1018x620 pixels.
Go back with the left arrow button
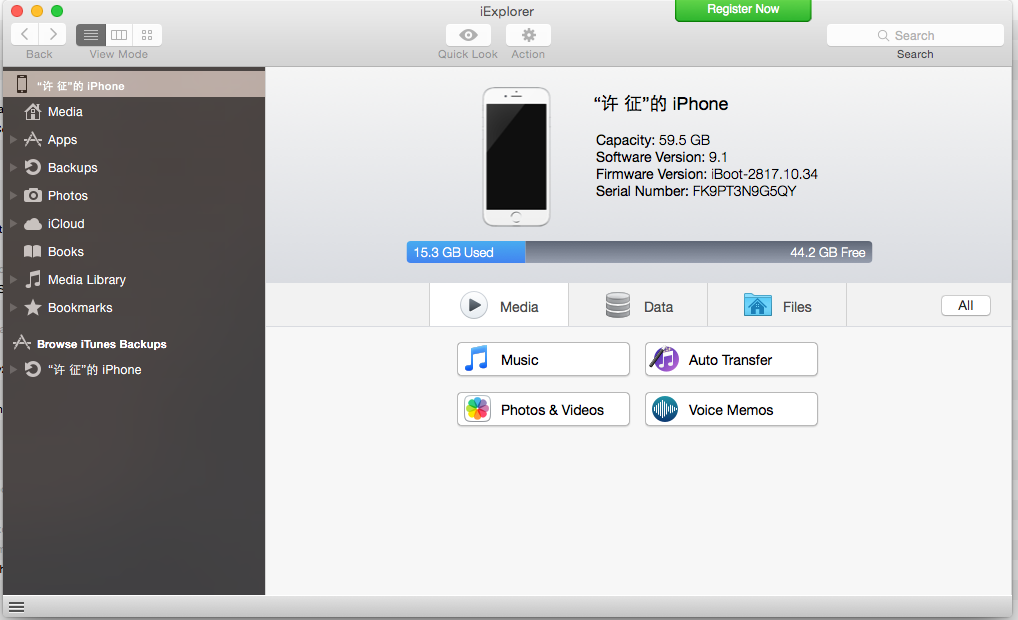point(25,34)
